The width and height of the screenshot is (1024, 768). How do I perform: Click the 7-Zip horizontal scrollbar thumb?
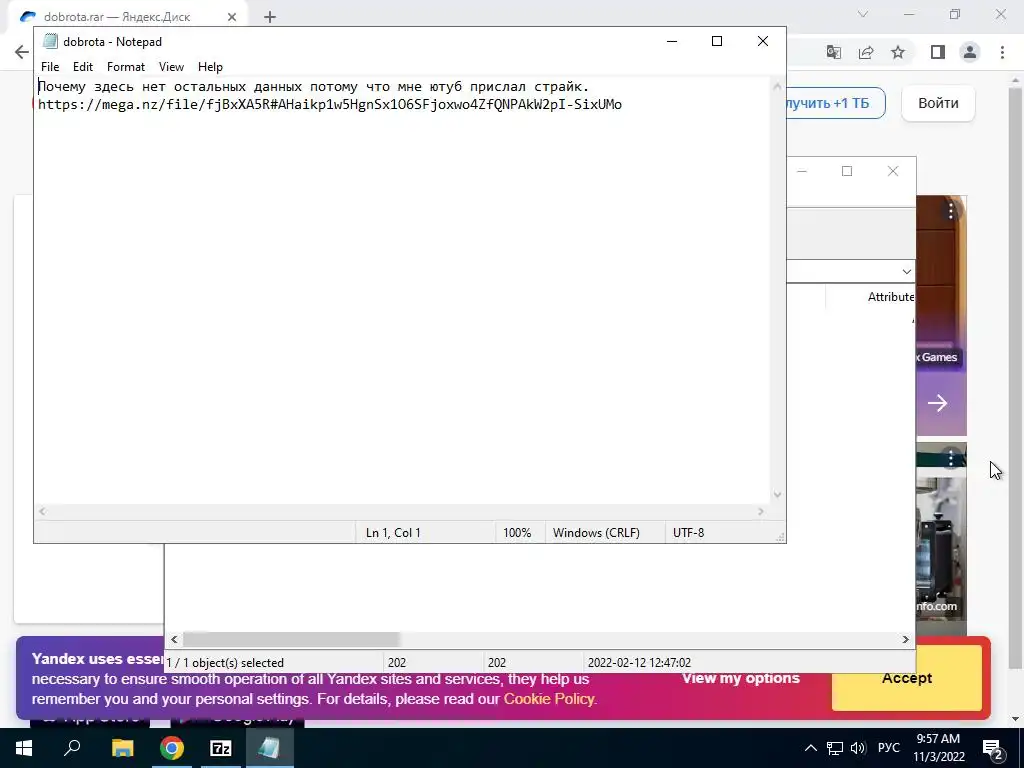[291, 639]
